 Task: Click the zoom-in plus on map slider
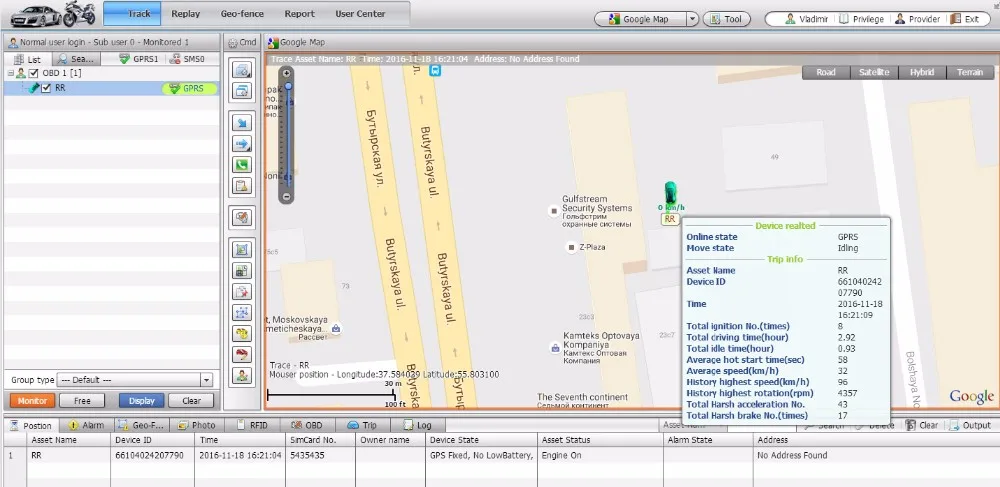[x=287, y=73]
